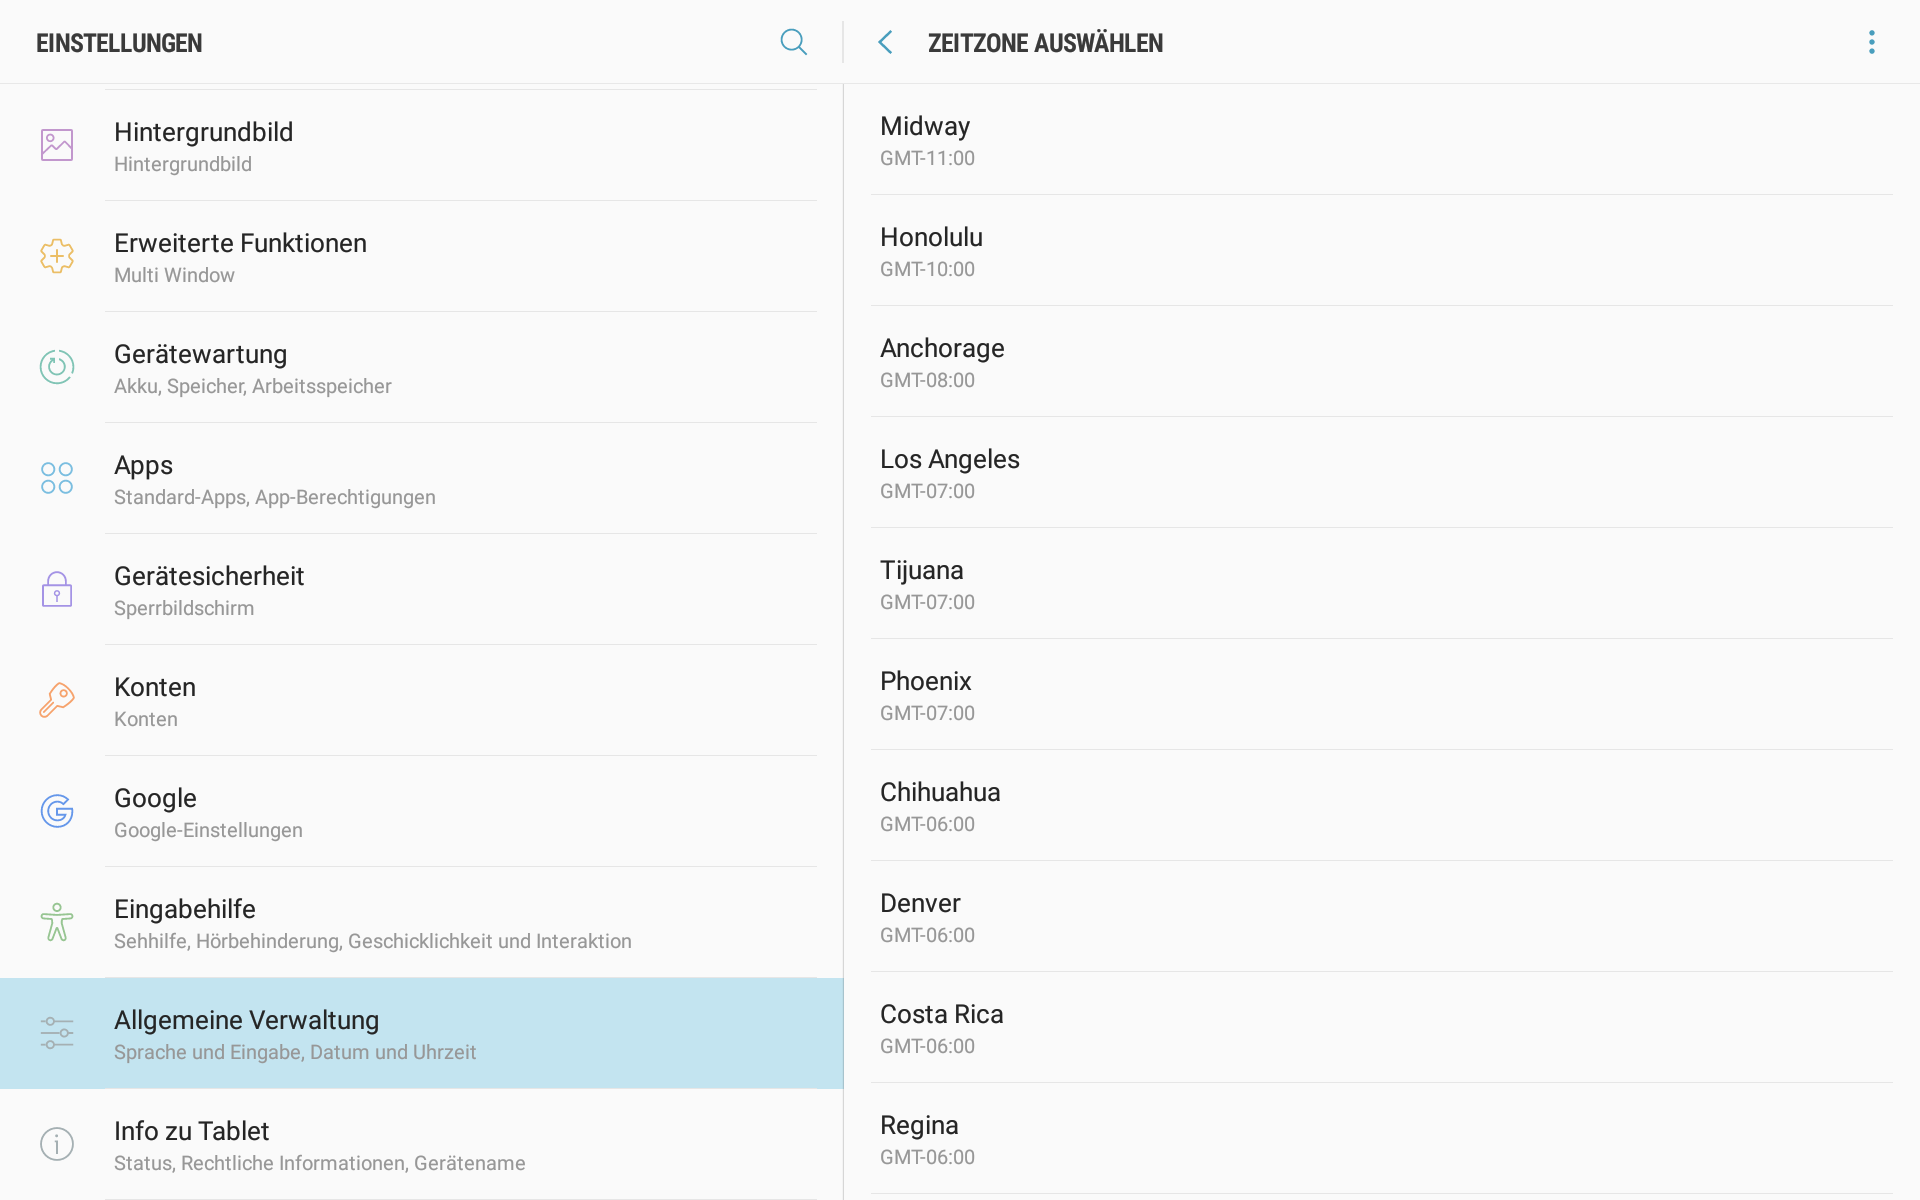
Task: Select Midway GMT-11:00 time zone
Action: point(1380,140)
